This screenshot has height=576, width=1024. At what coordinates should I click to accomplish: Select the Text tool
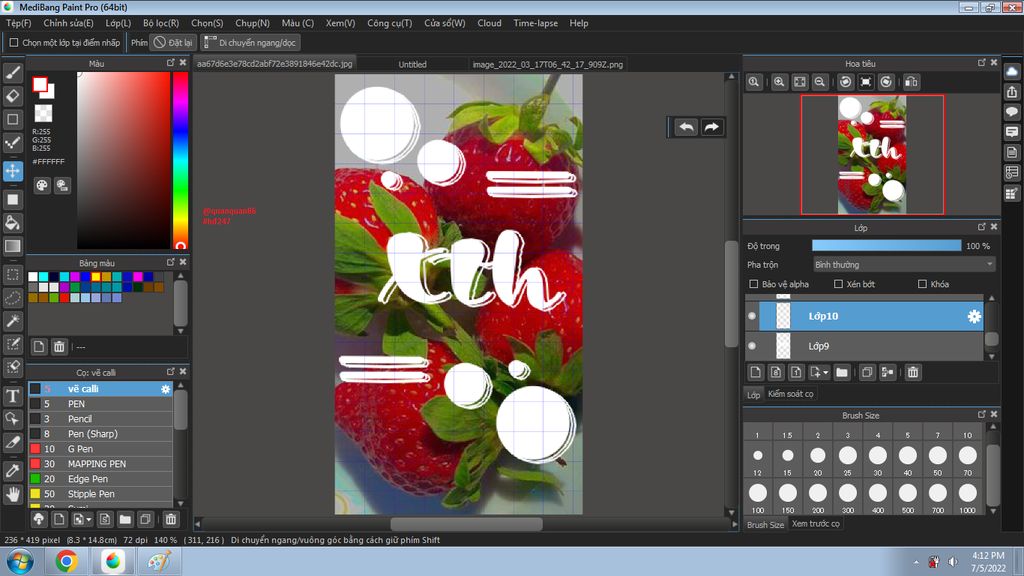pyautogui.click(x=12, y=396)
